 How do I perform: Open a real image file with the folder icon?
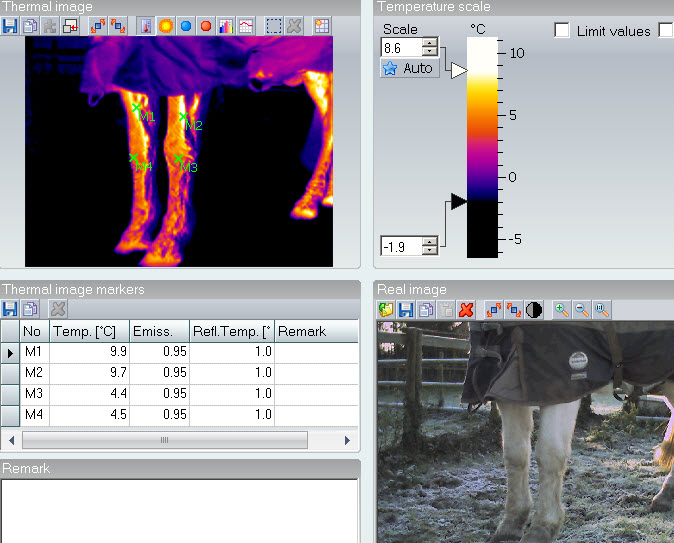click(386, 310)
